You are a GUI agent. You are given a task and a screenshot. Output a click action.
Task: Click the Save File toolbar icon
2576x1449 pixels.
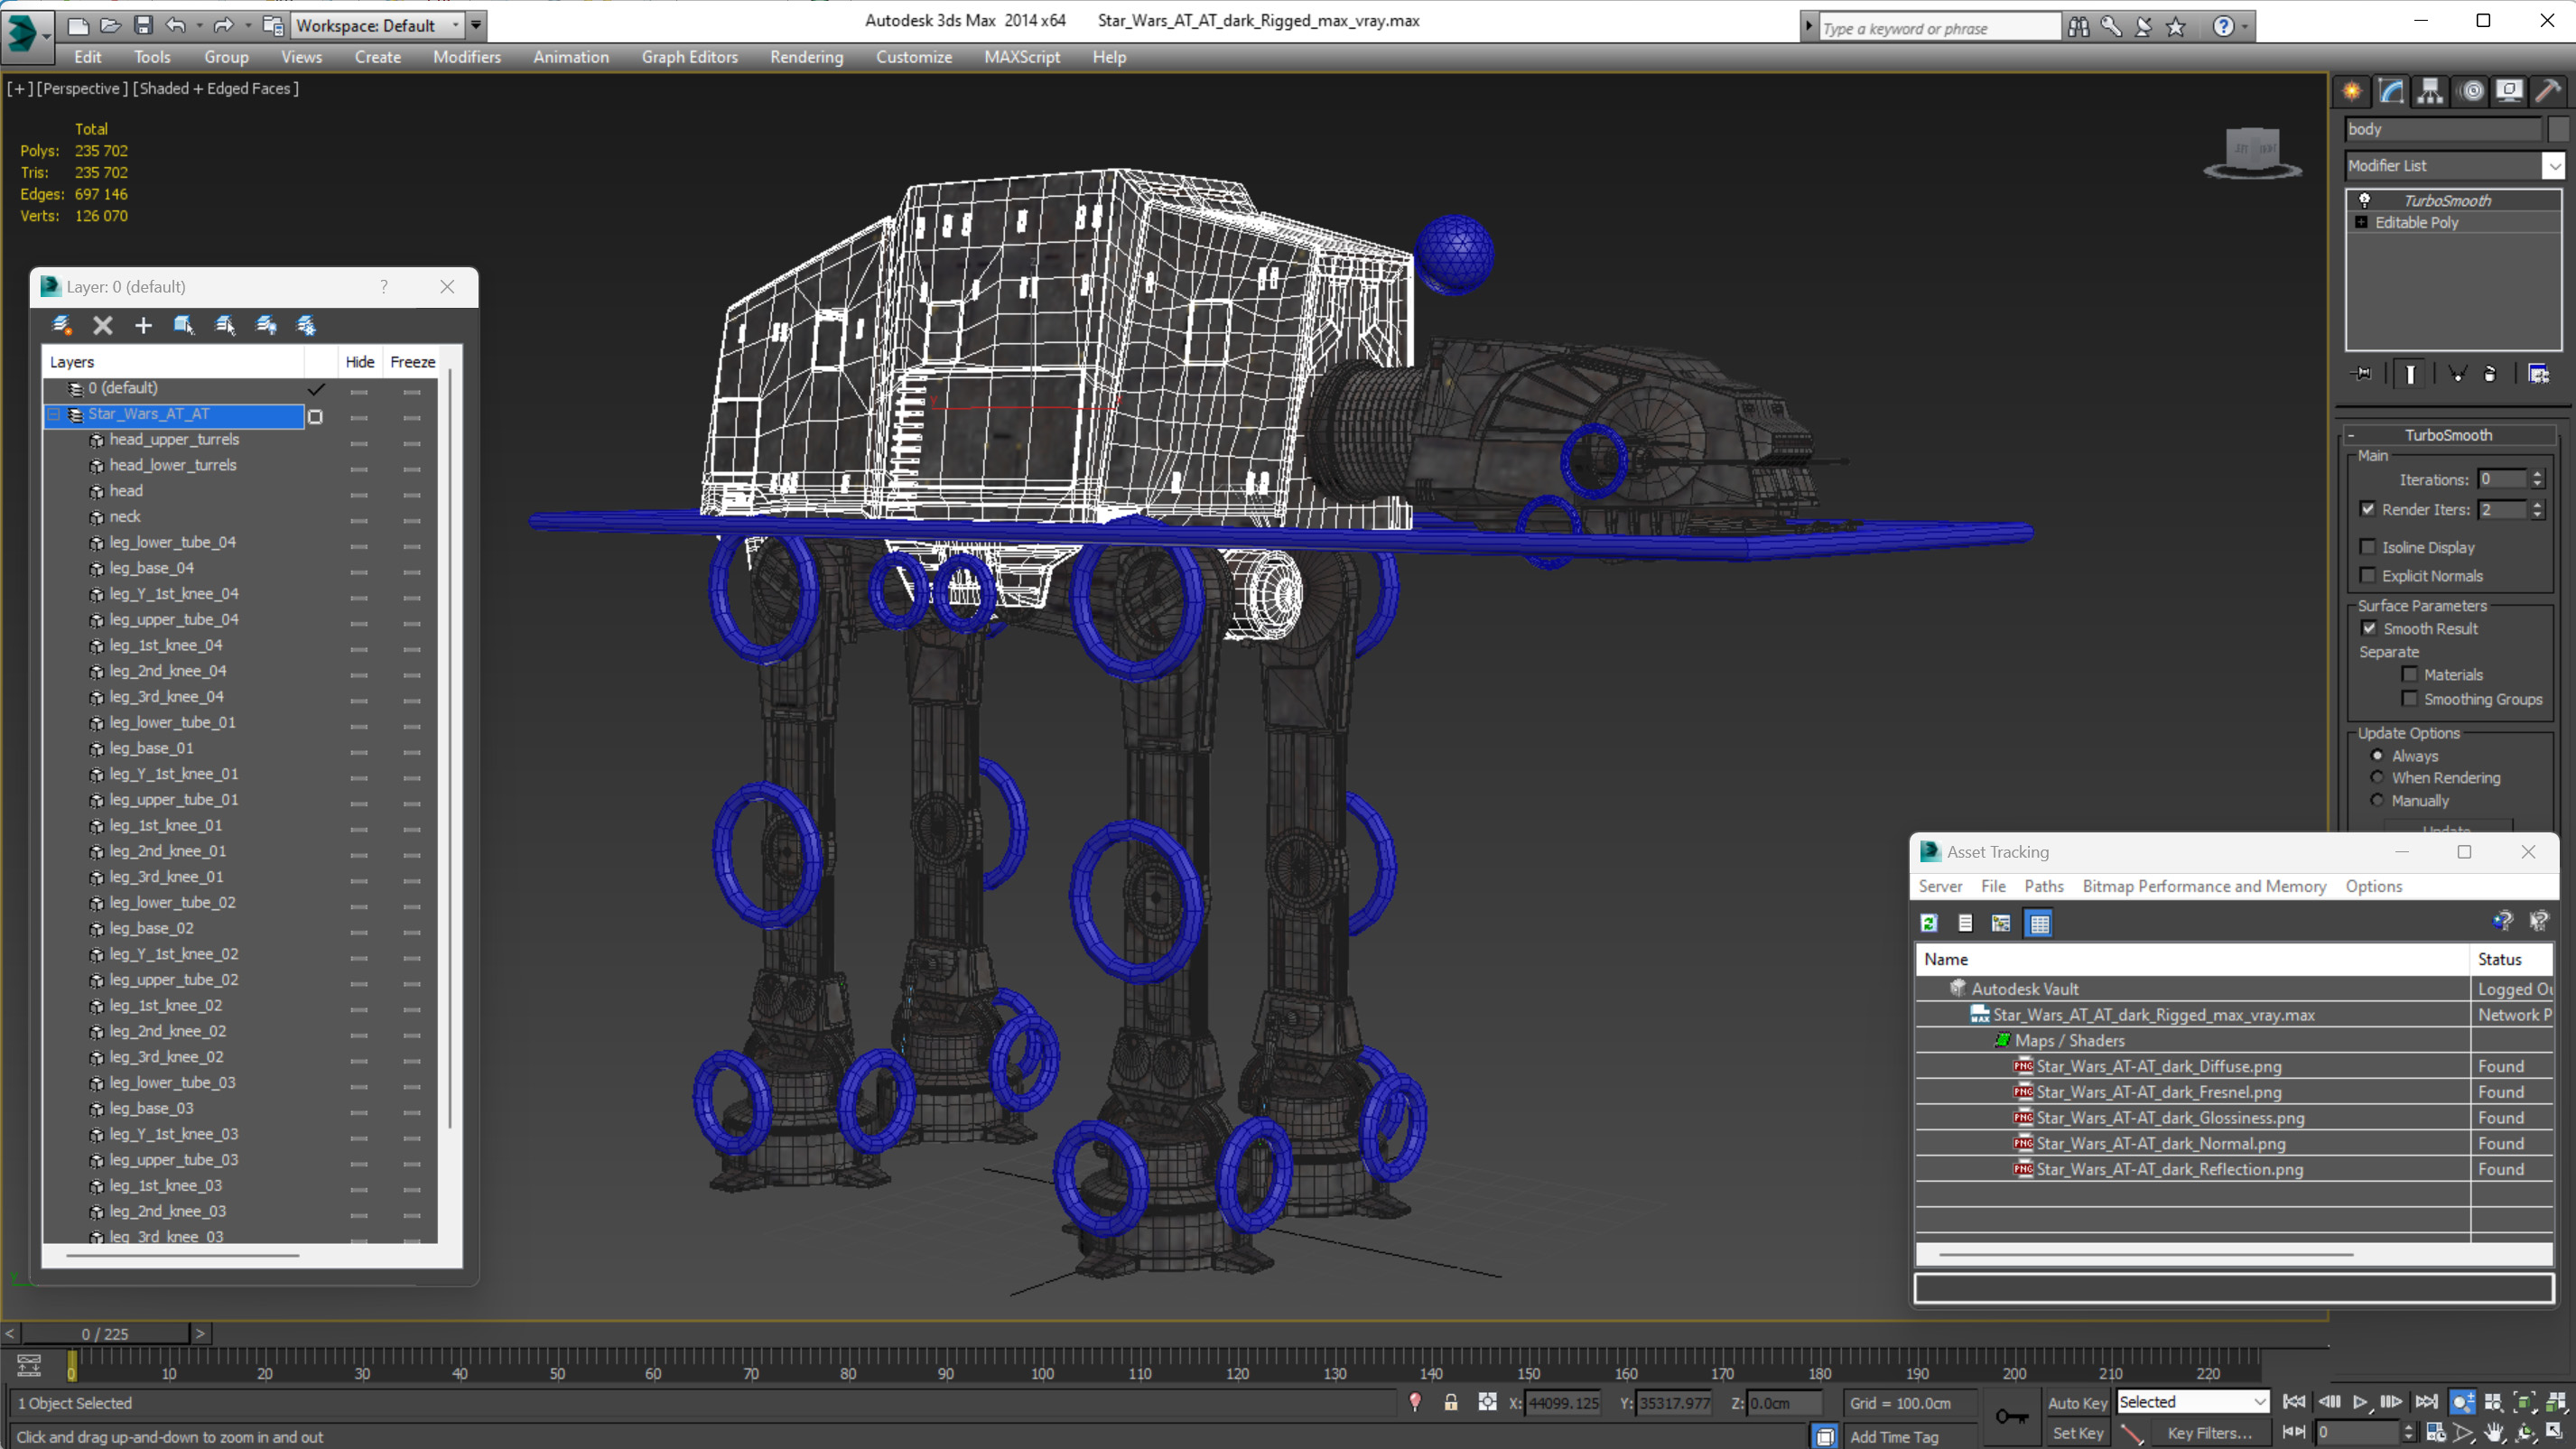click(x=143, y=25)
